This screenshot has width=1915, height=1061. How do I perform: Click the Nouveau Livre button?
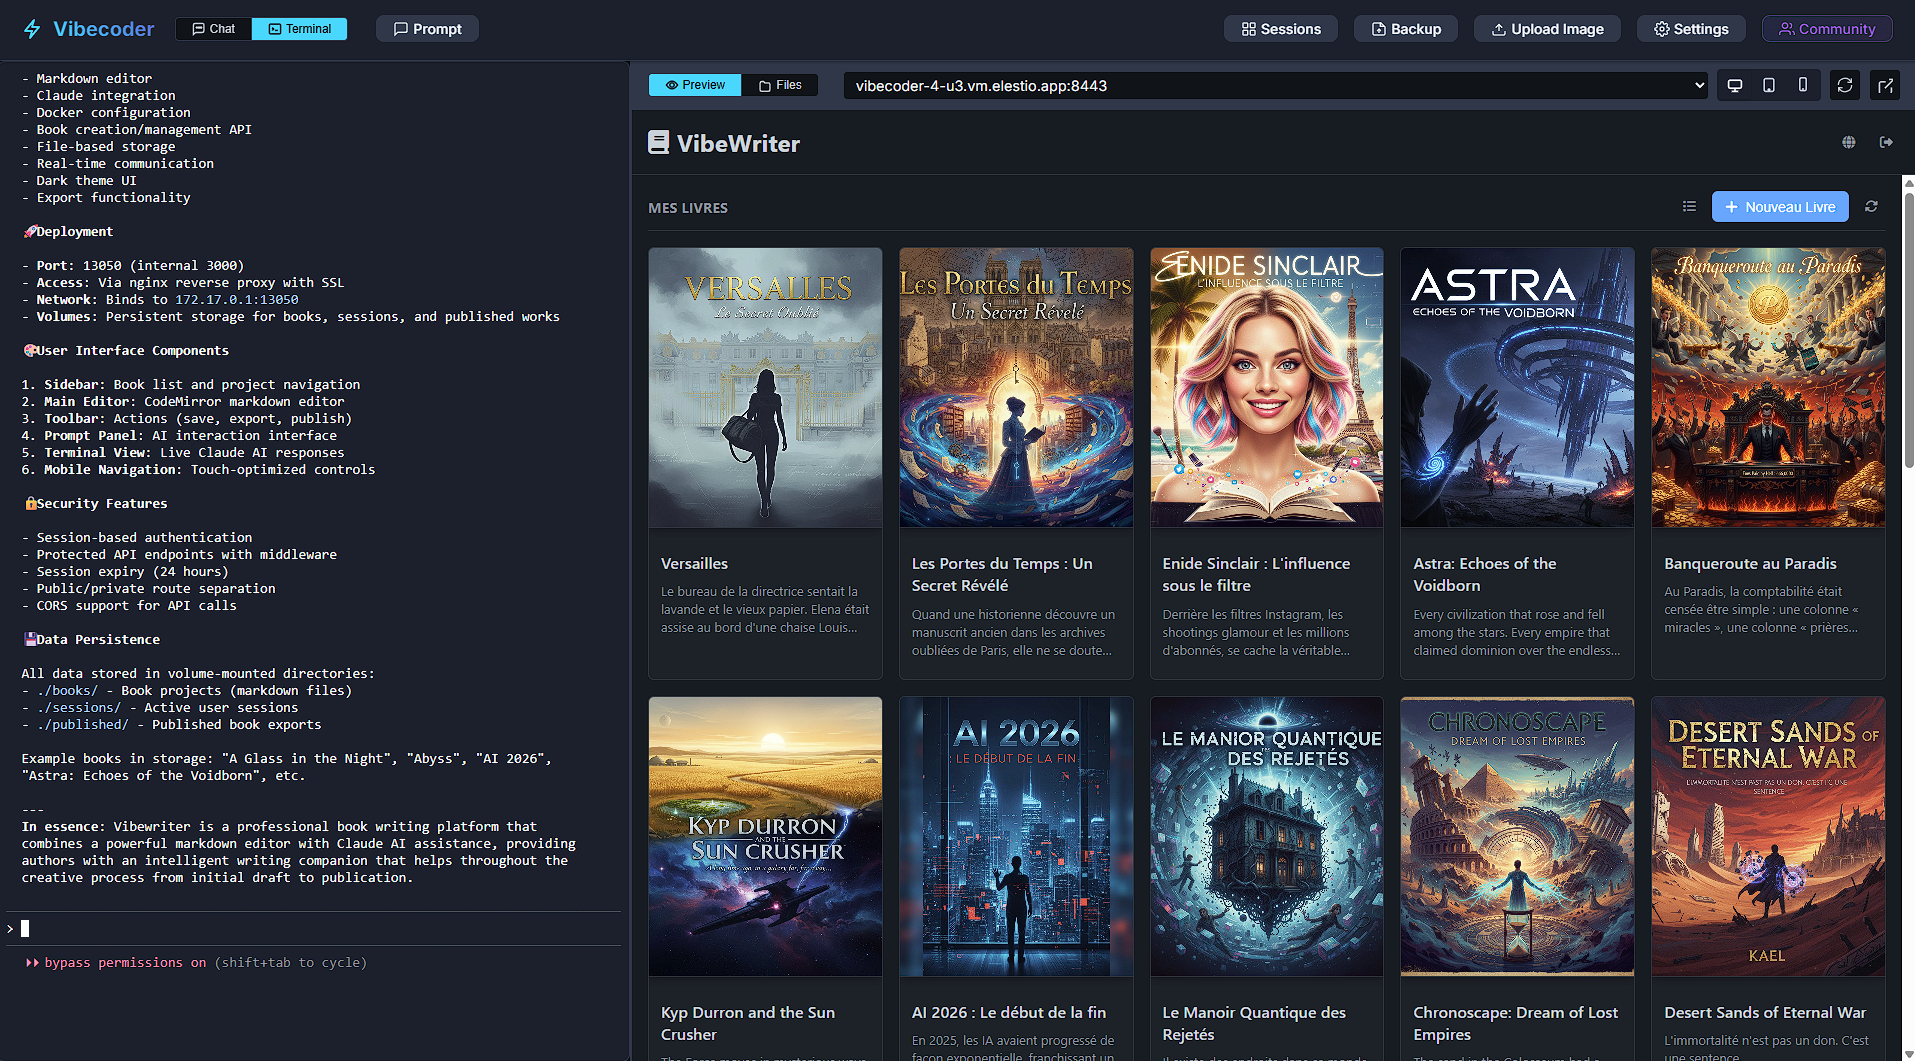tap(1780, 207)
